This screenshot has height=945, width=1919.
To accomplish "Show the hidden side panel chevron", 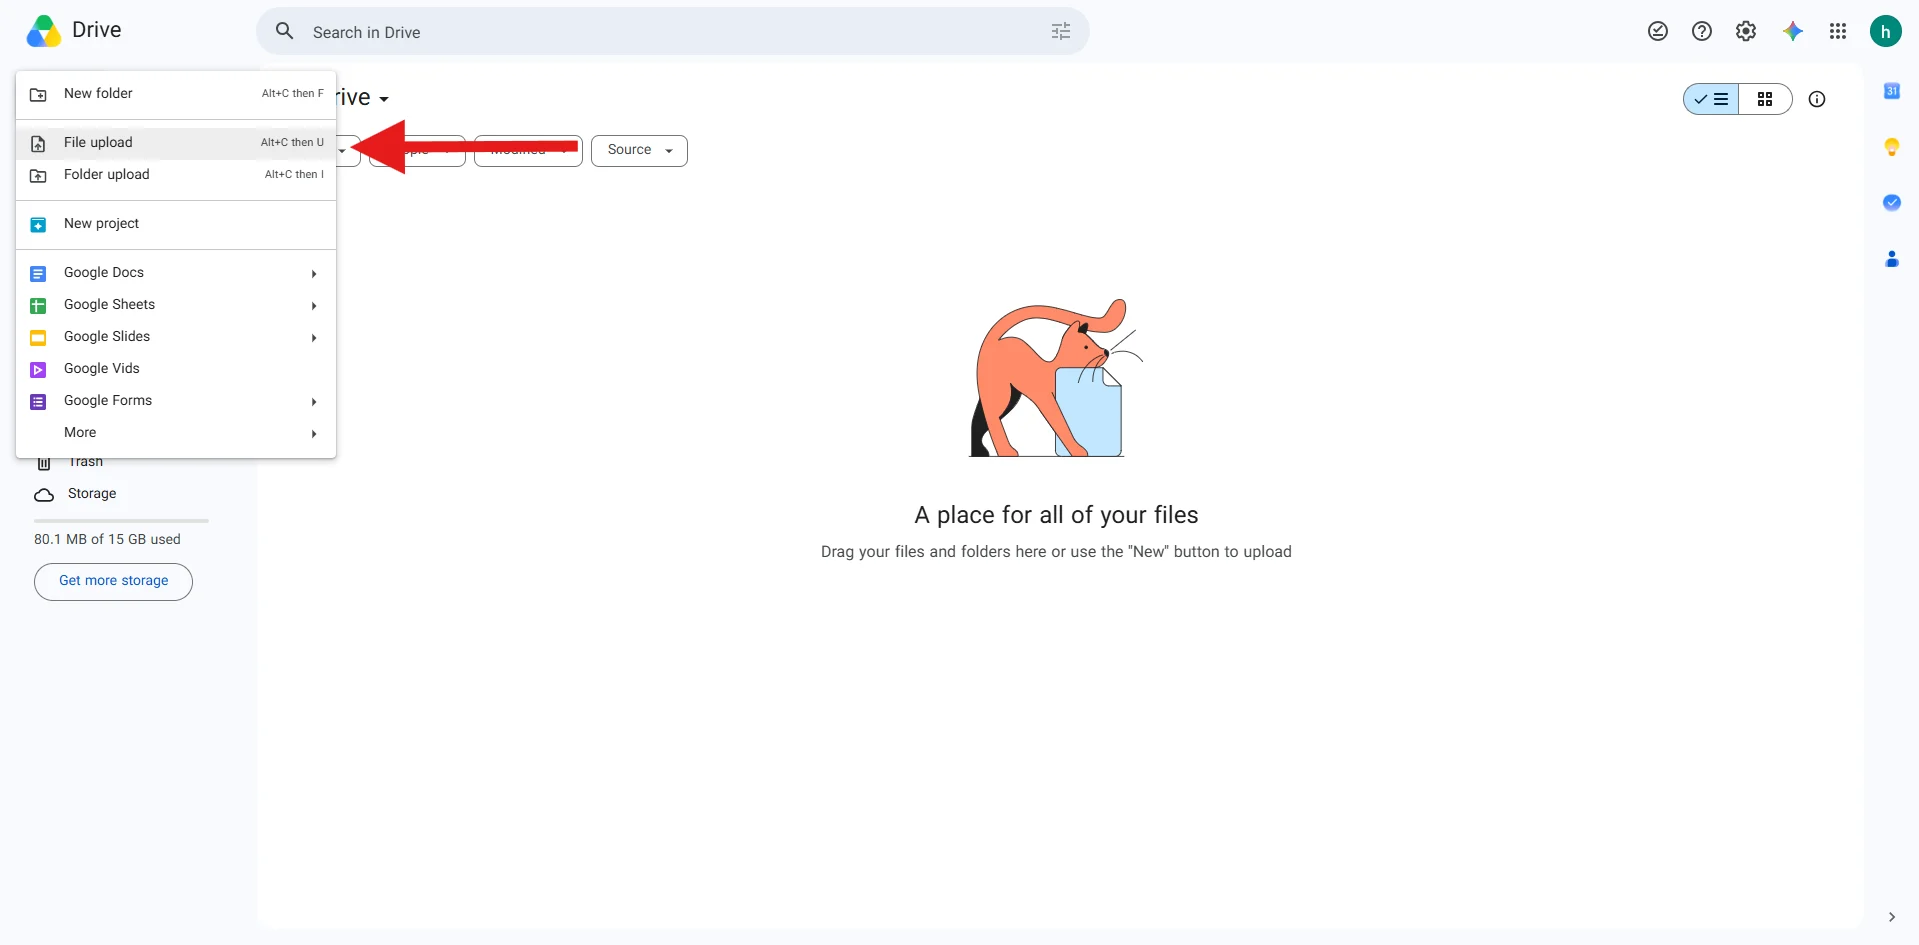I will point(1891,917).
